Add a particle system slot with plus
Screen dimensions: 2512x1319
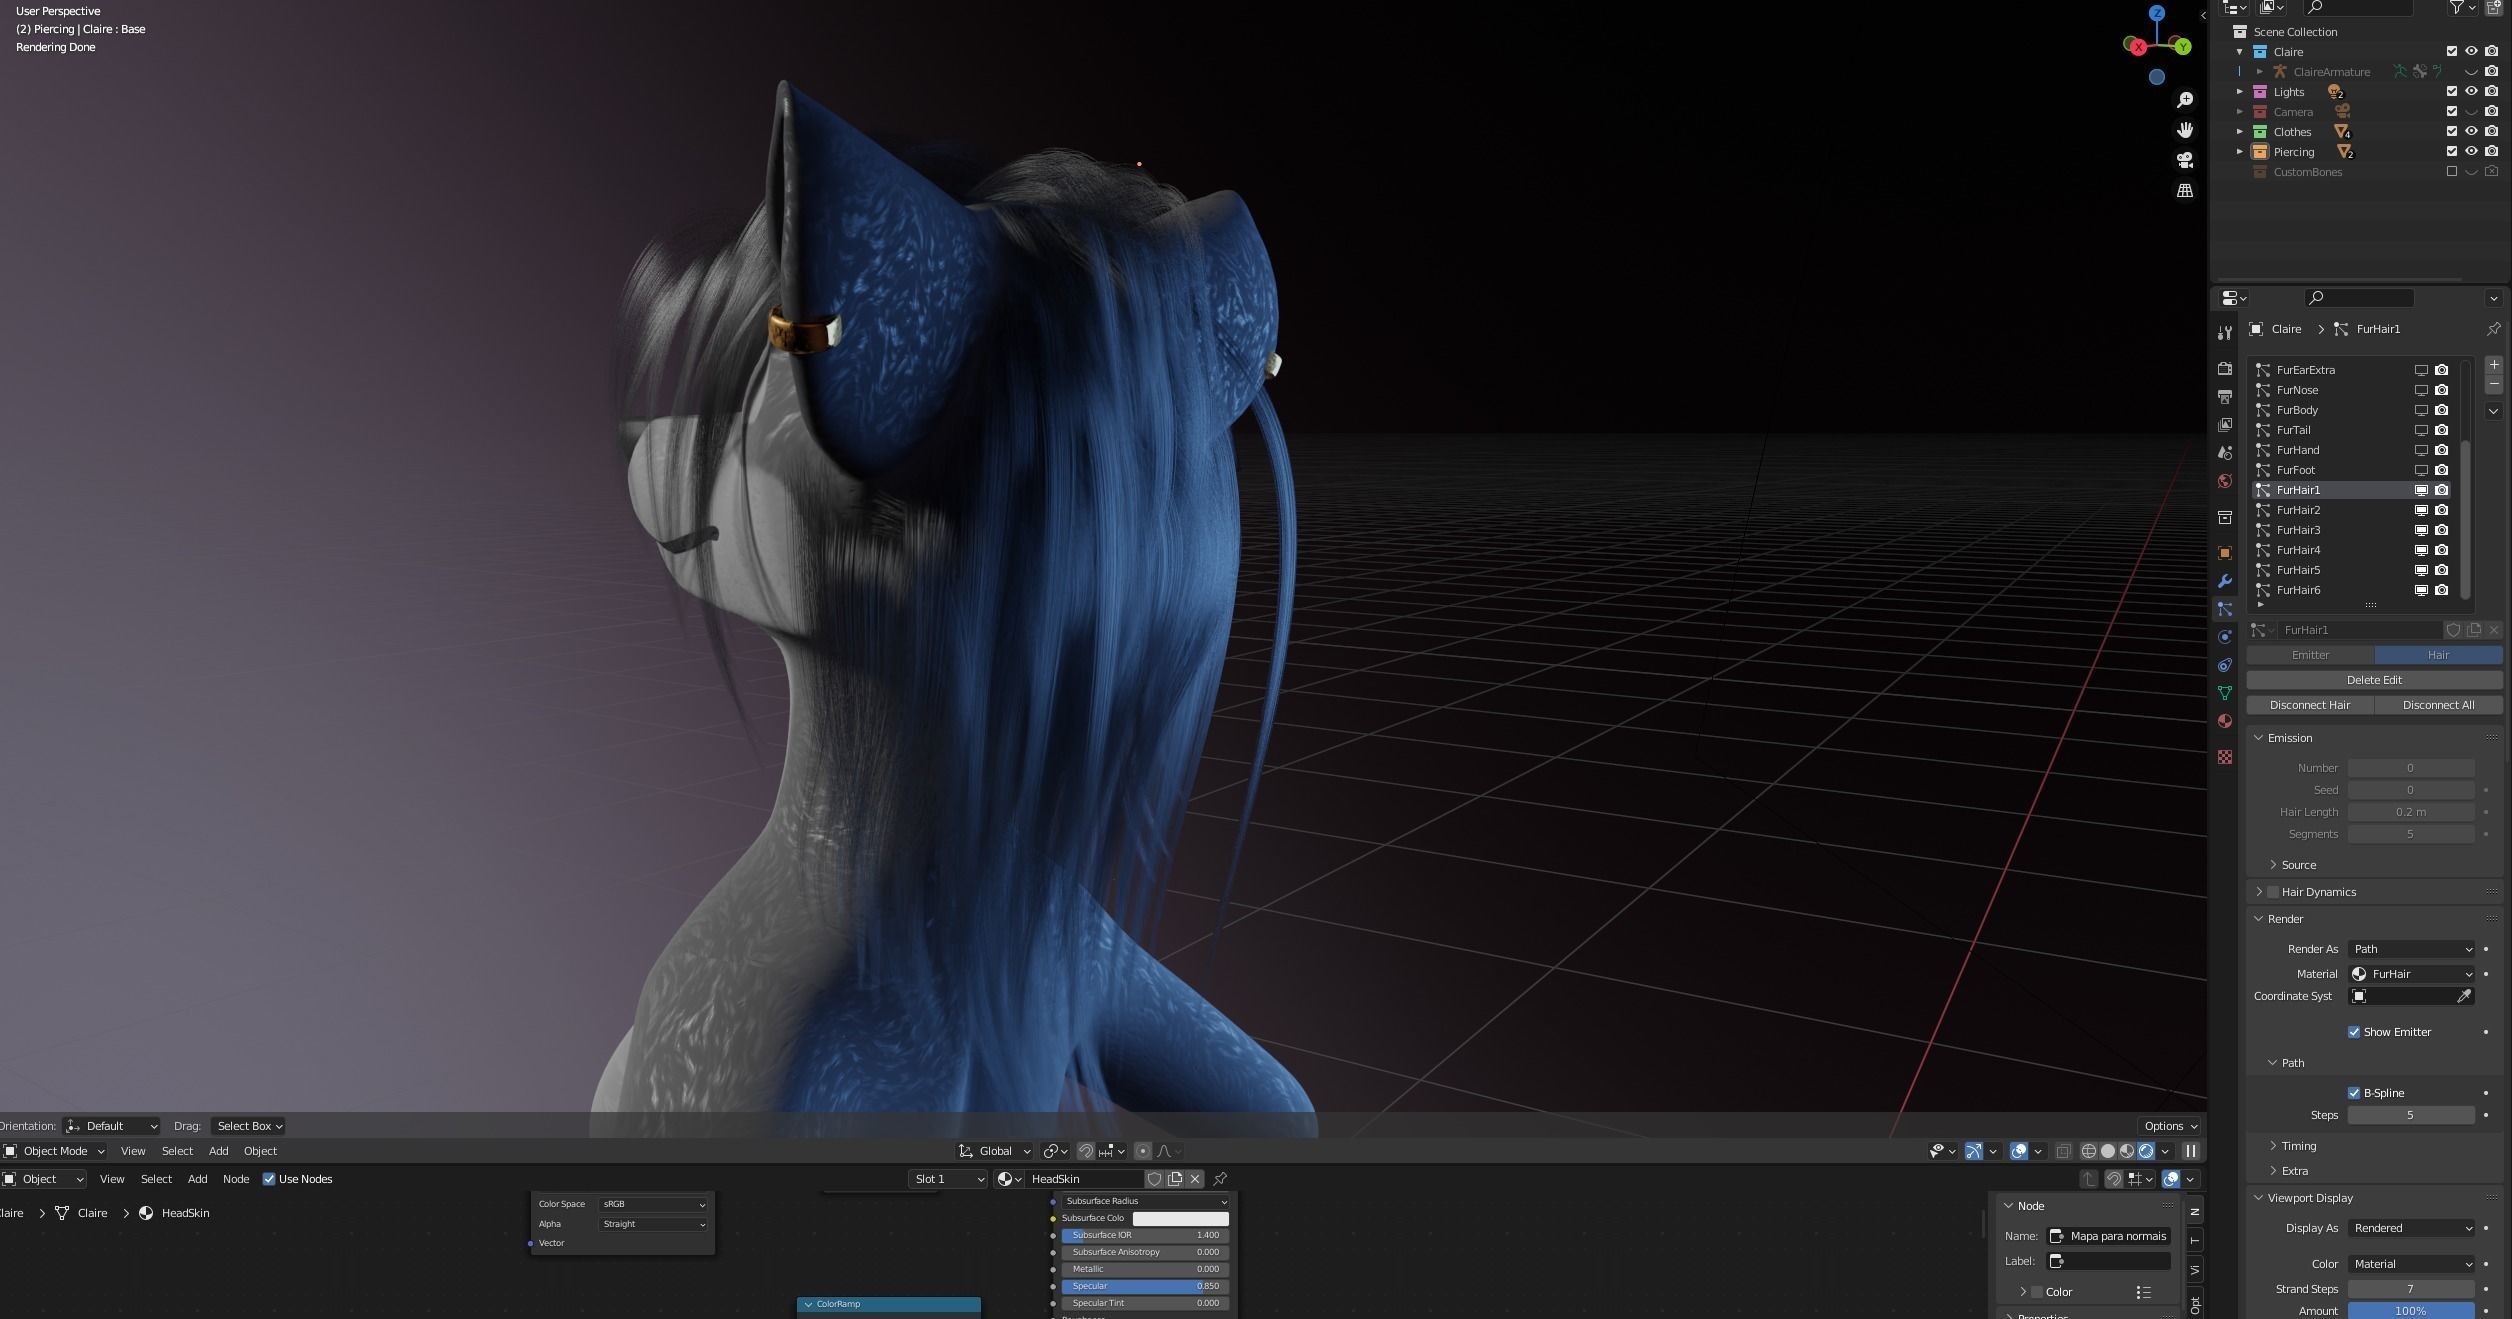[x=2493, y=365]
